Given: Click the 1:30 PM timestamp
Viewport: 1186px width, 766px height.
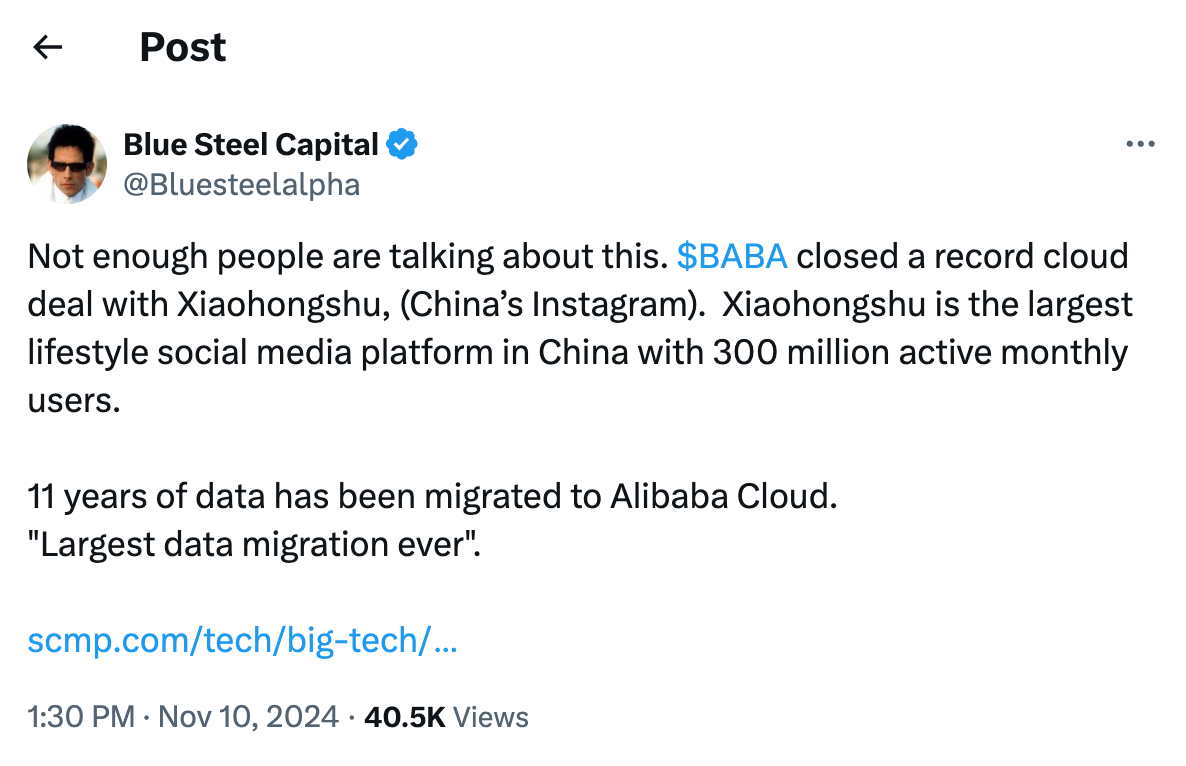Looking at the screenshot, I should 80,716.
